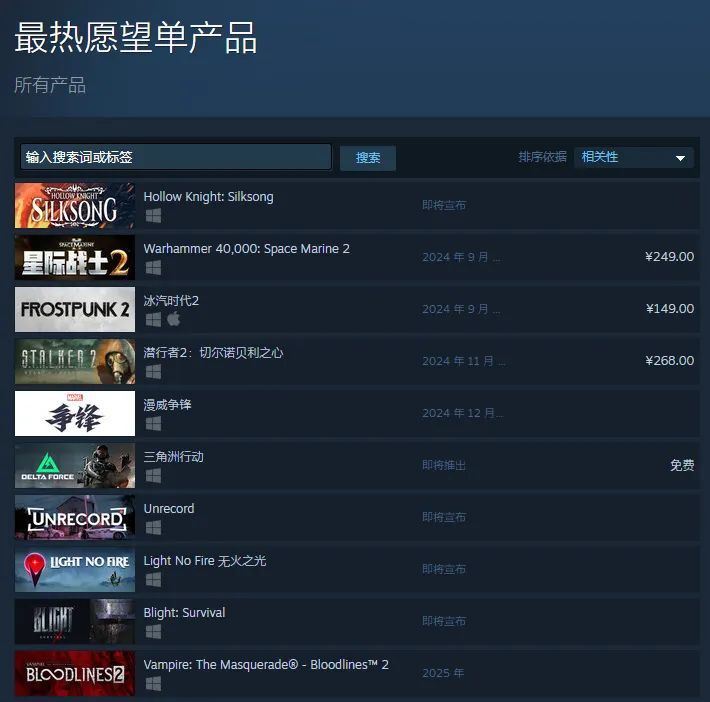The height and width of the screenshot is (702, 710).
Task: Click the ¥249.00 price
Action: pyautogui.click(x=669, y=257)
